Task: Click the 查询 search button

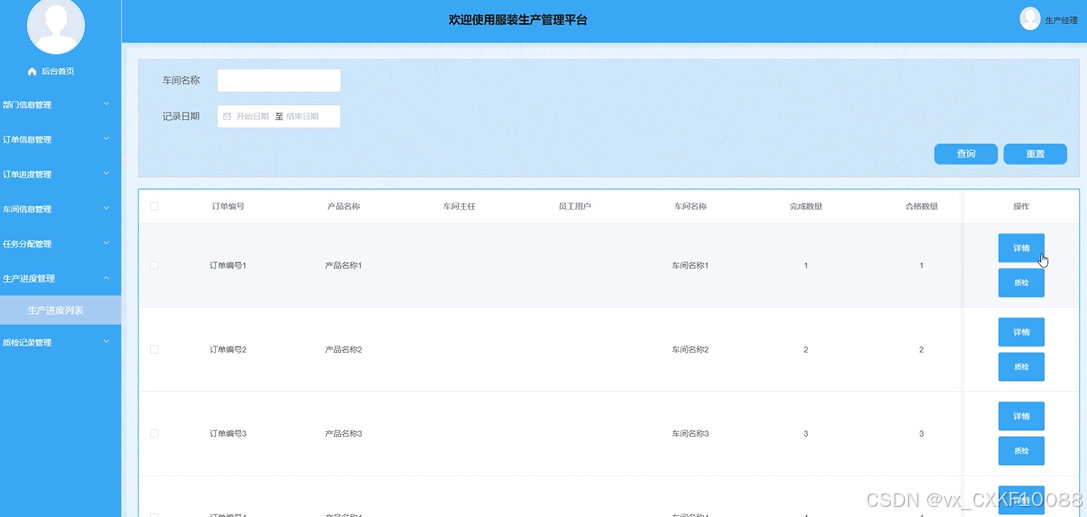Action: click(966, 154)
